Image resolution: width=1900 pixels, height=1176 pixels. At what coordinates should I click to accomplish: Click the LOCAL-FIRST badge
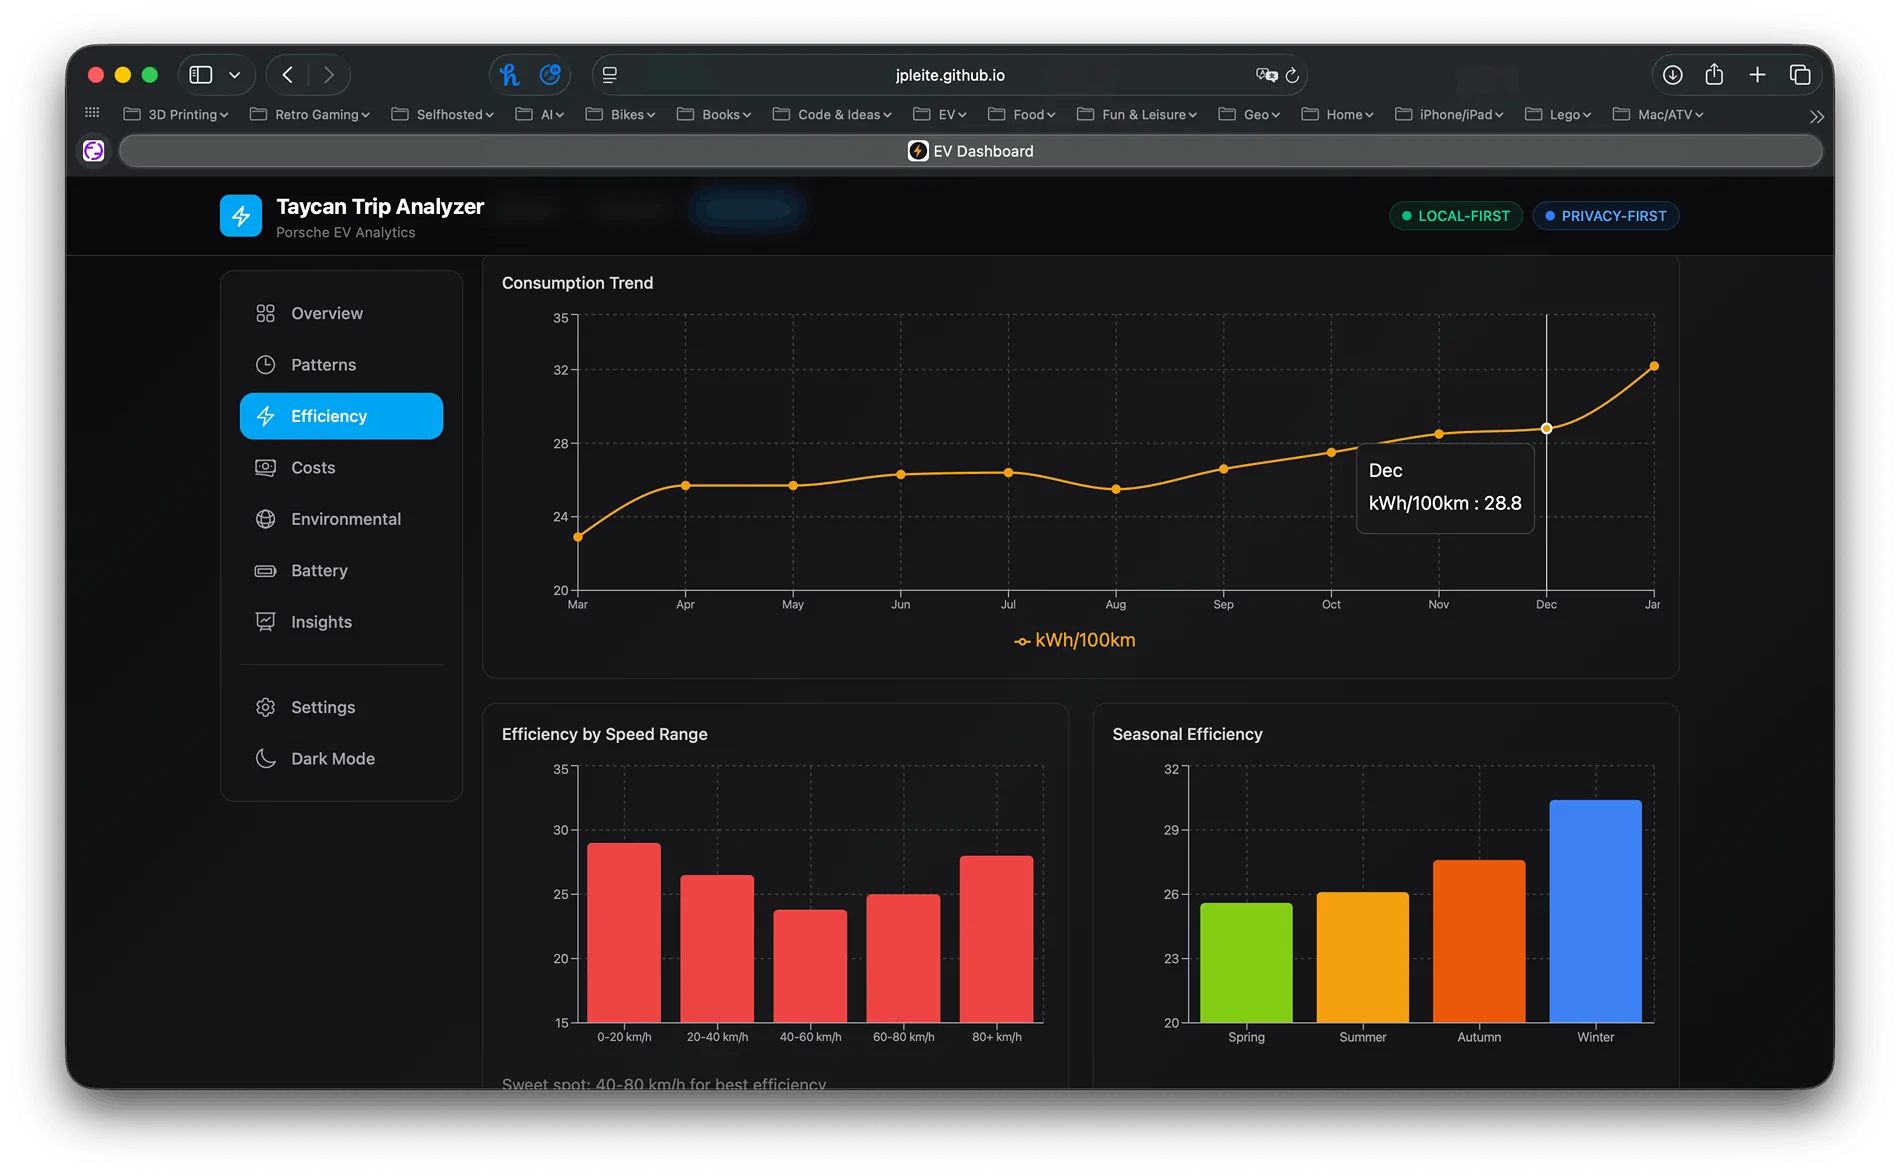[x=1455, y=216]
